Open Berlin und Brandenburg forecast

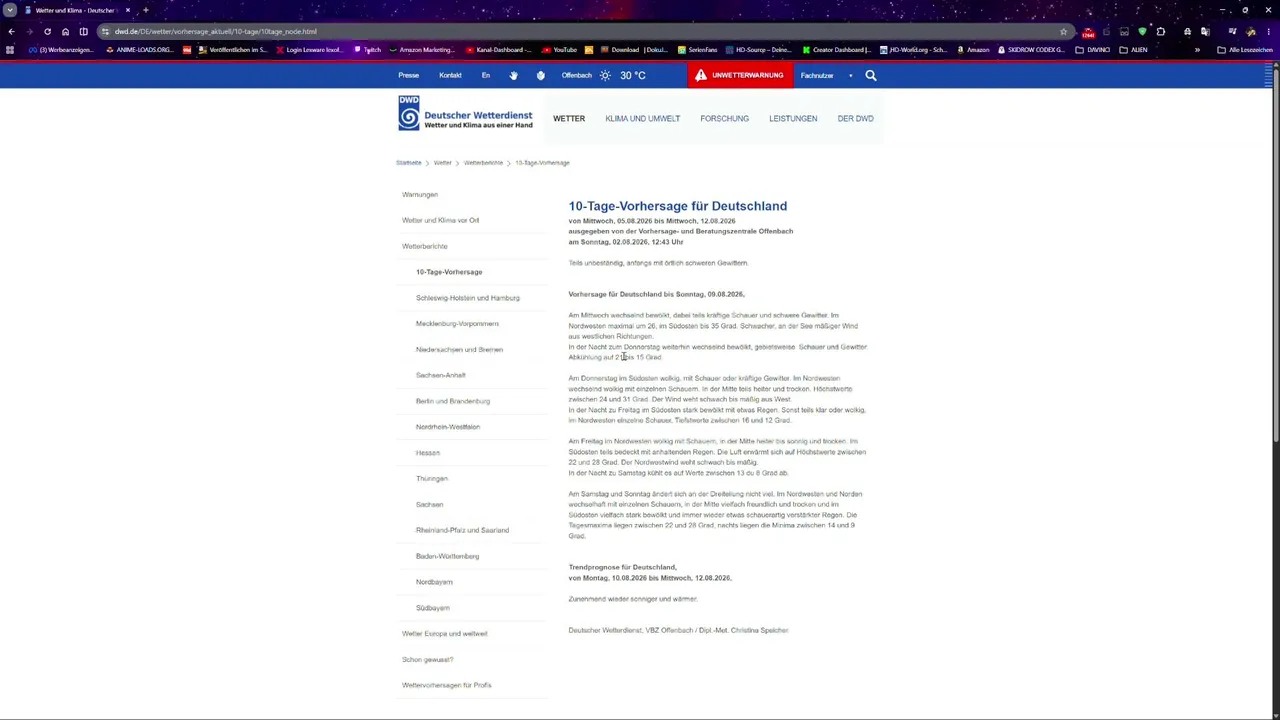point(453,401)
